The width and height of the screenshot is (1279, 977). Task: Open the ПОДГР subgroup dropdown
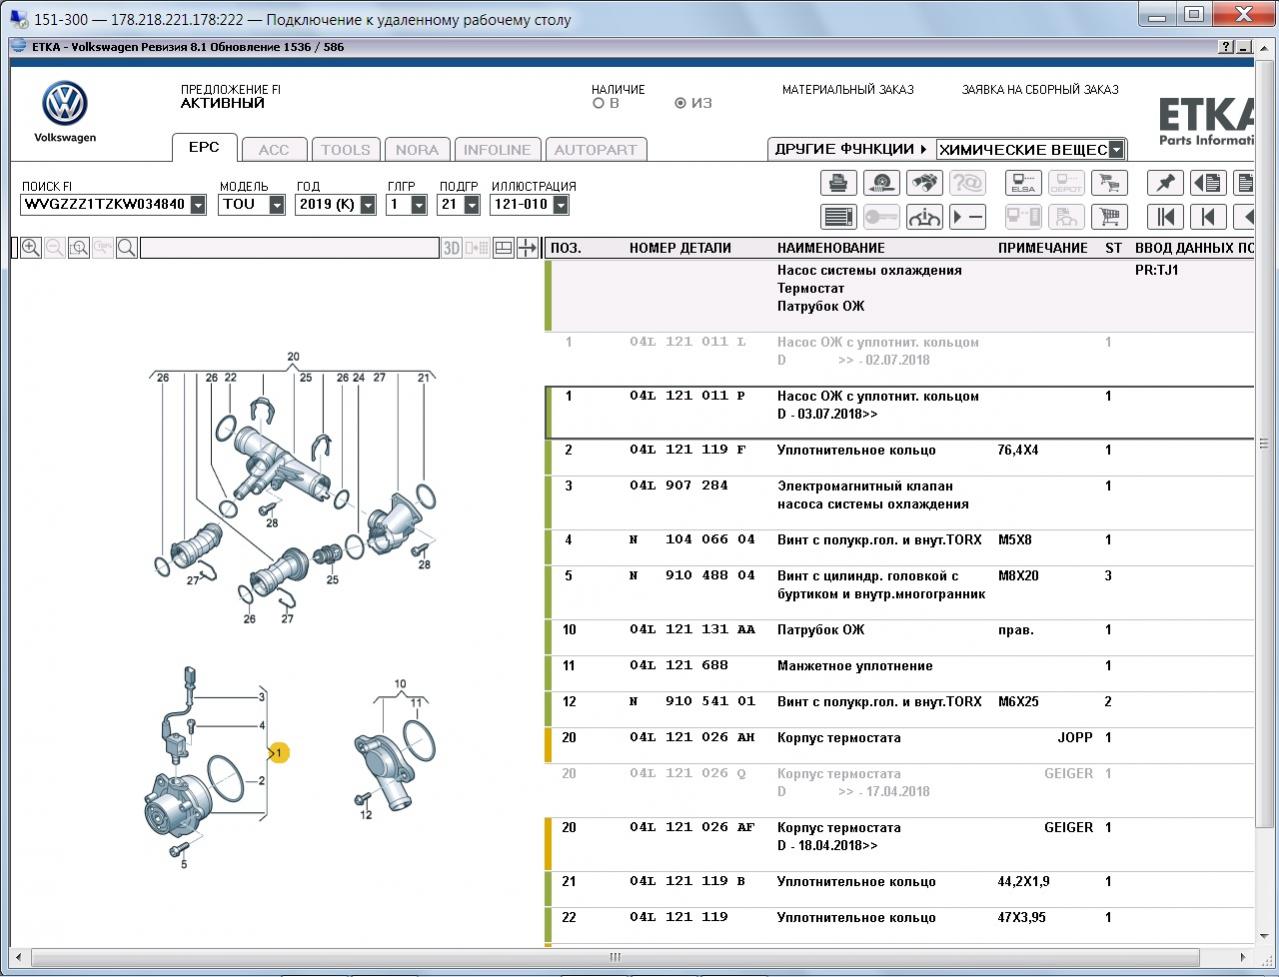point(470,204)
